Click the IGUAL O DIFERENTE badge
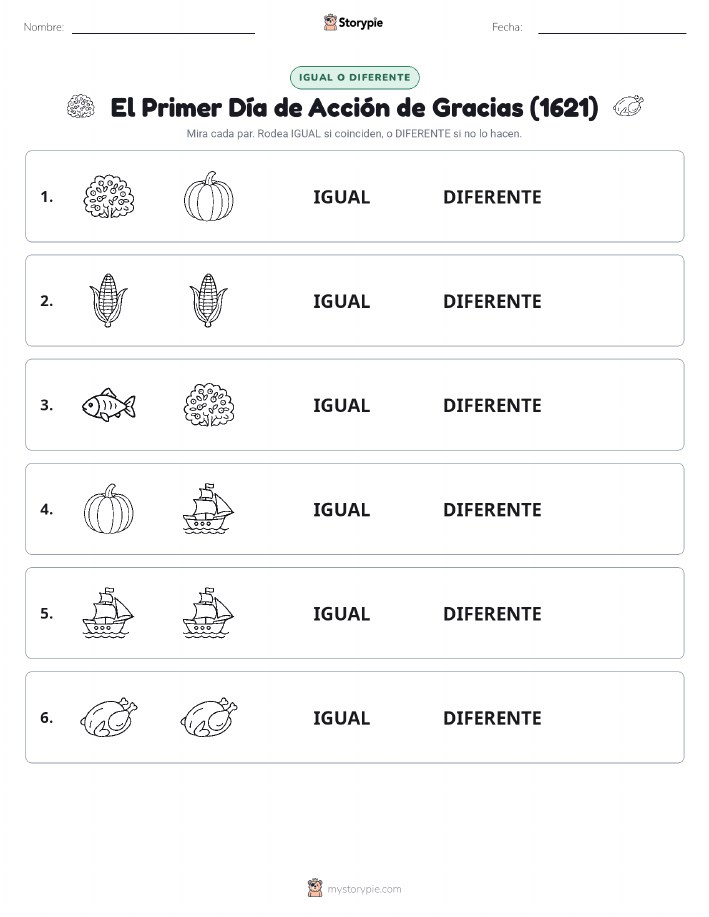Image resolution: width=709 pixels, height=917 pixels. point(354,77)
